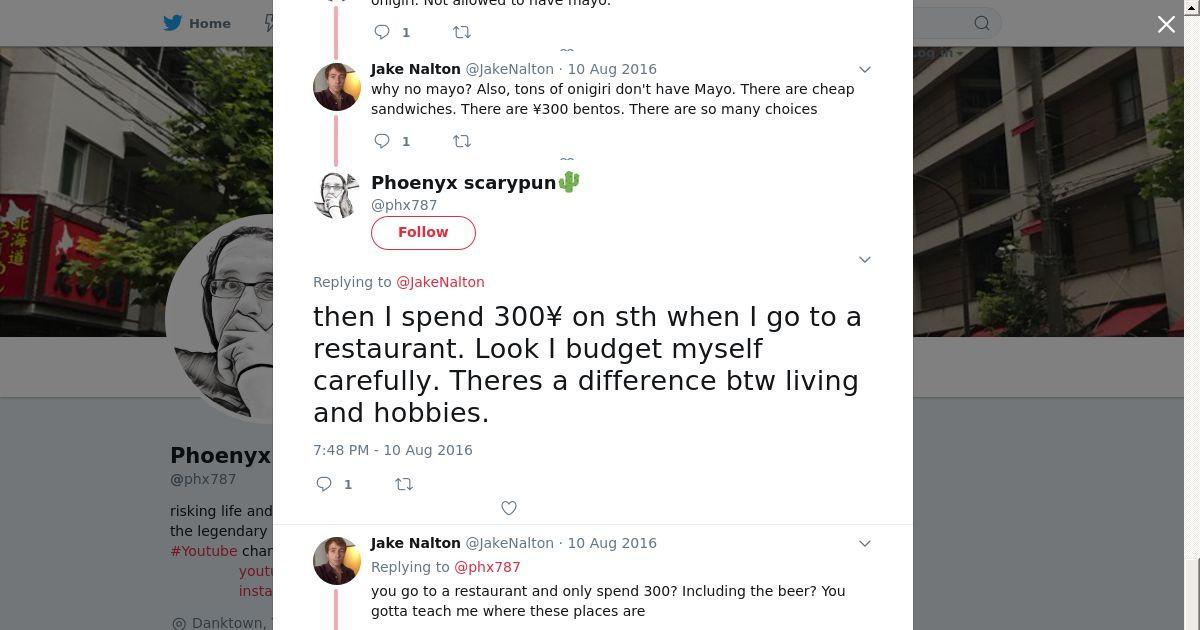The height and width of the screenshot is (630, 1200).
Task: Click Phoenyx scarypun's sketch avatar in tweet
Action: [337, 195]
